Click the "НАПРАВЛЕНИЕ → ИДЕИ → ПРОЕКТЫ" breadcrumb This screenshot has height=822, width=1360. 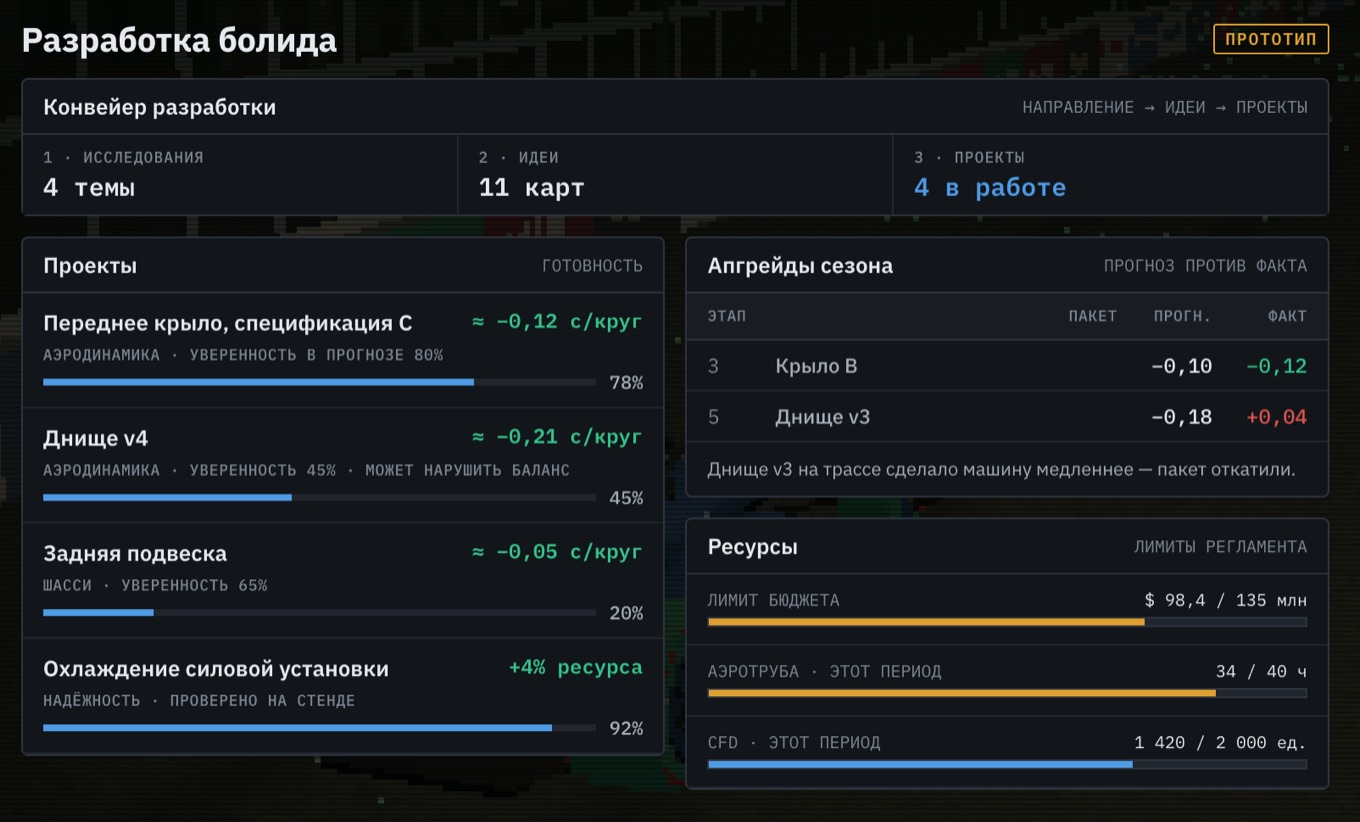click(1165, 107)
